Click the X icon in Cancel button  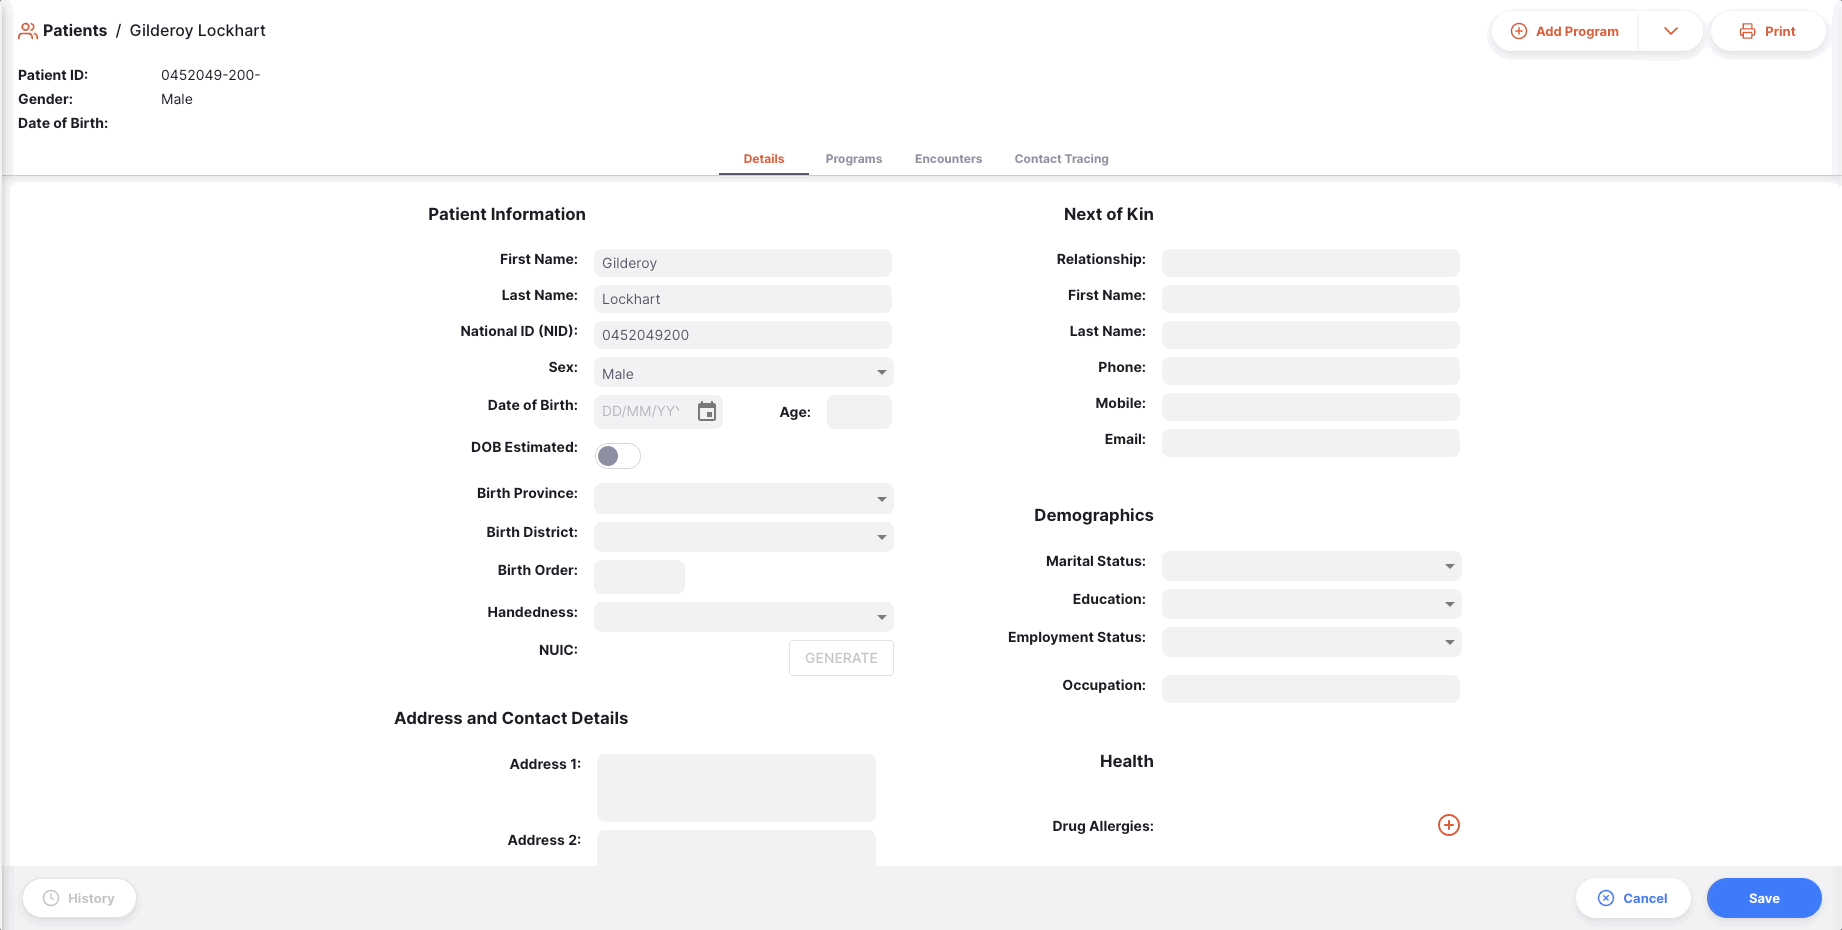[x=1606, y=898]
